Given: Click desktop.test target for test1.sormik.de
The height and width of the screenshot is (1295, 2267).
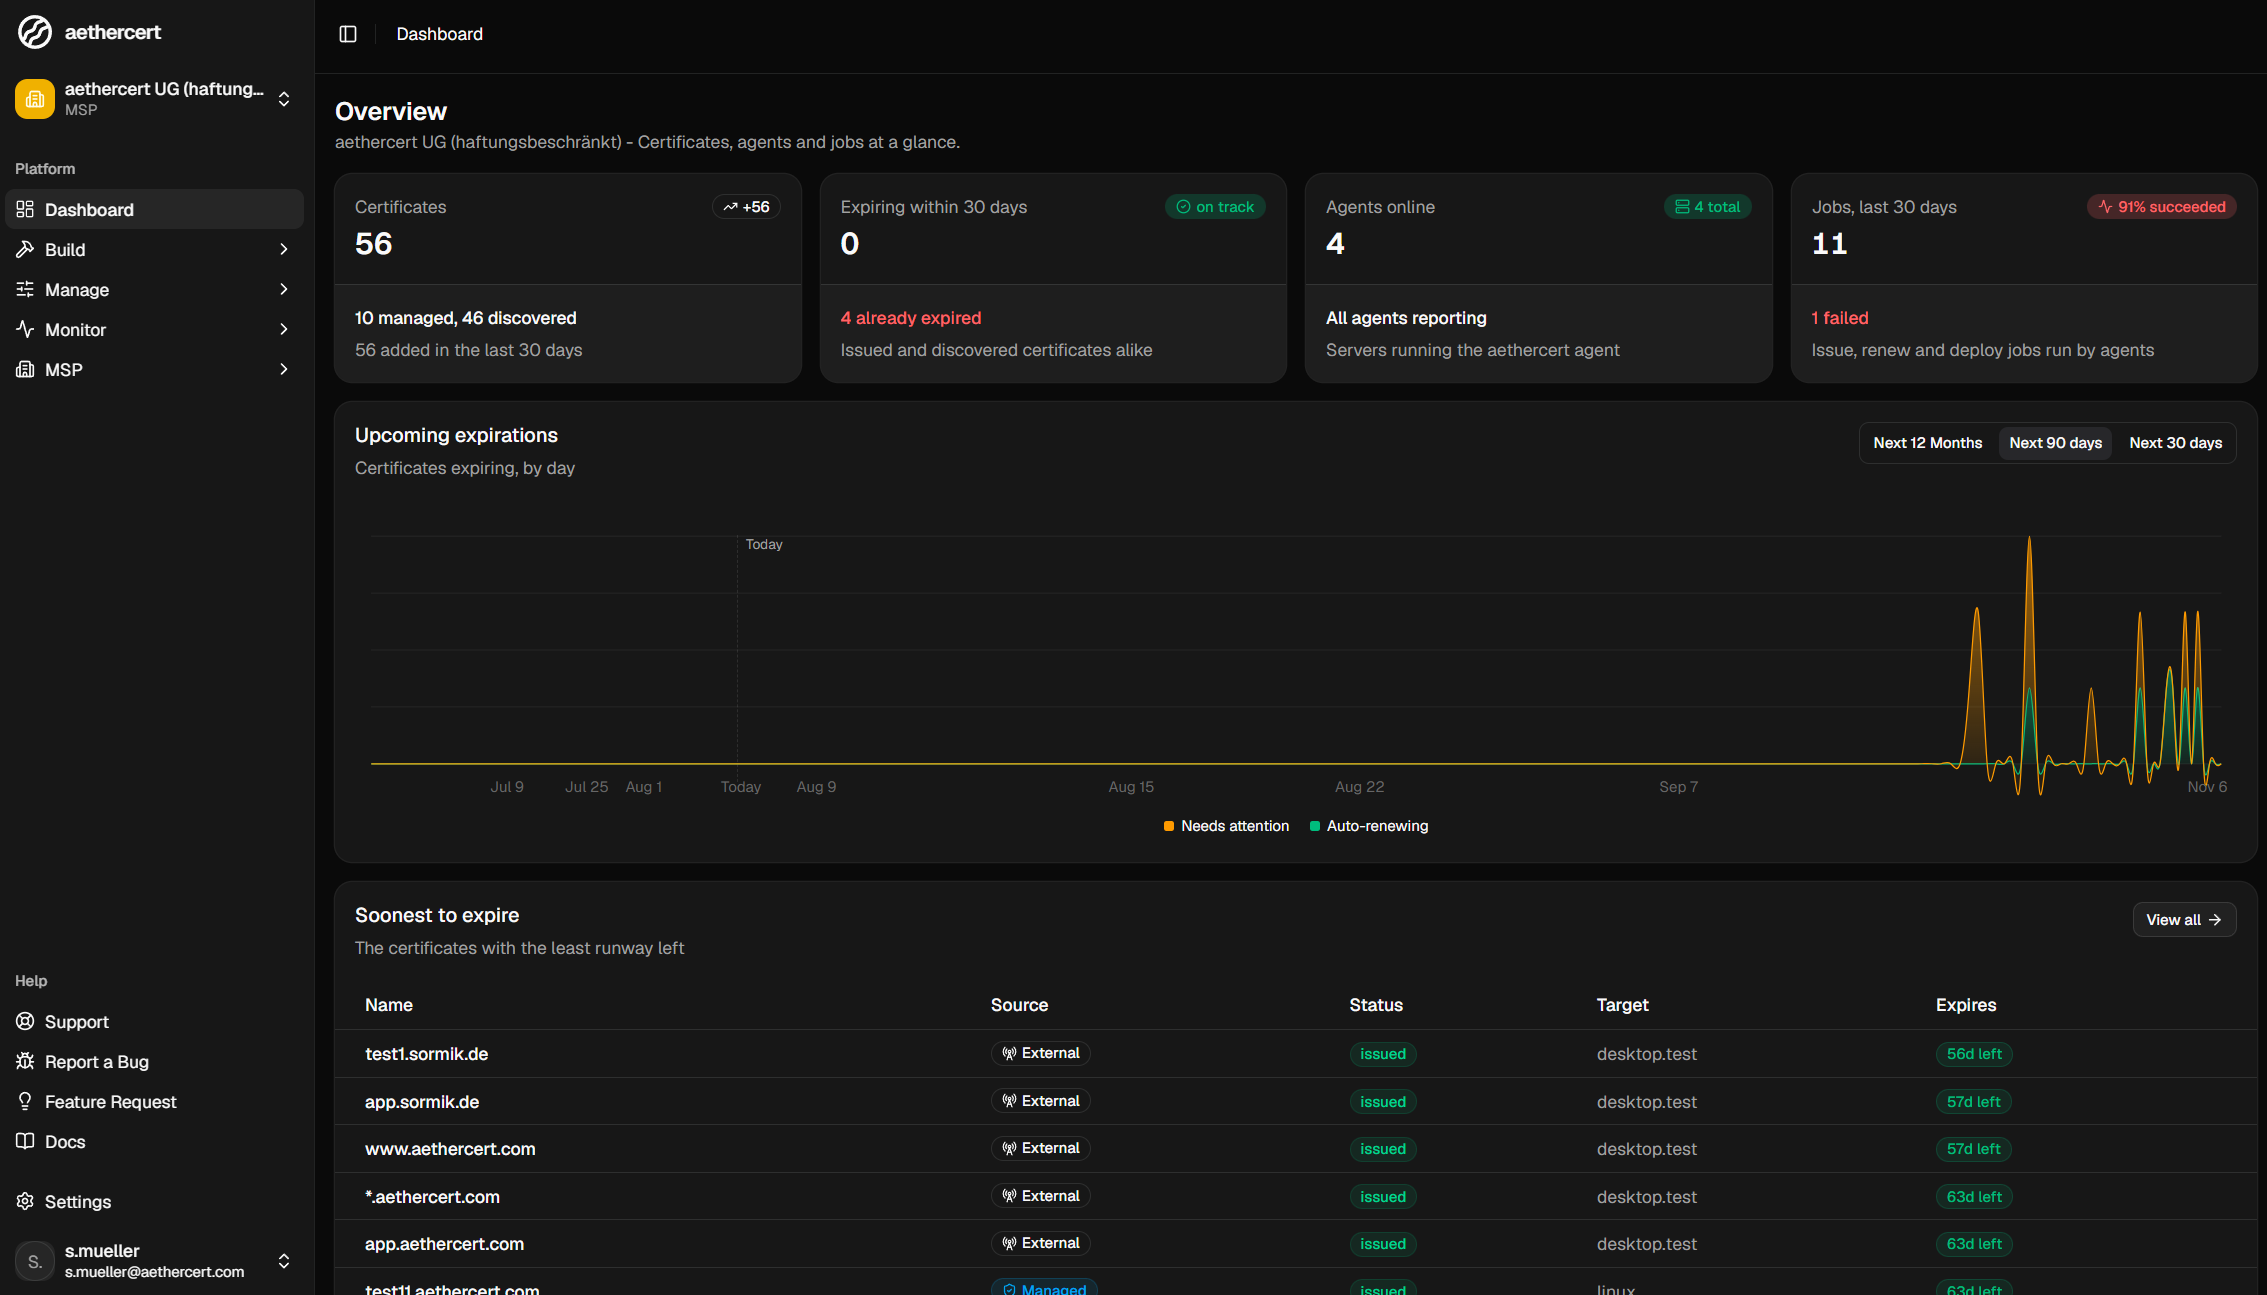Looking at the screenshot, I should (1647, 1054).
